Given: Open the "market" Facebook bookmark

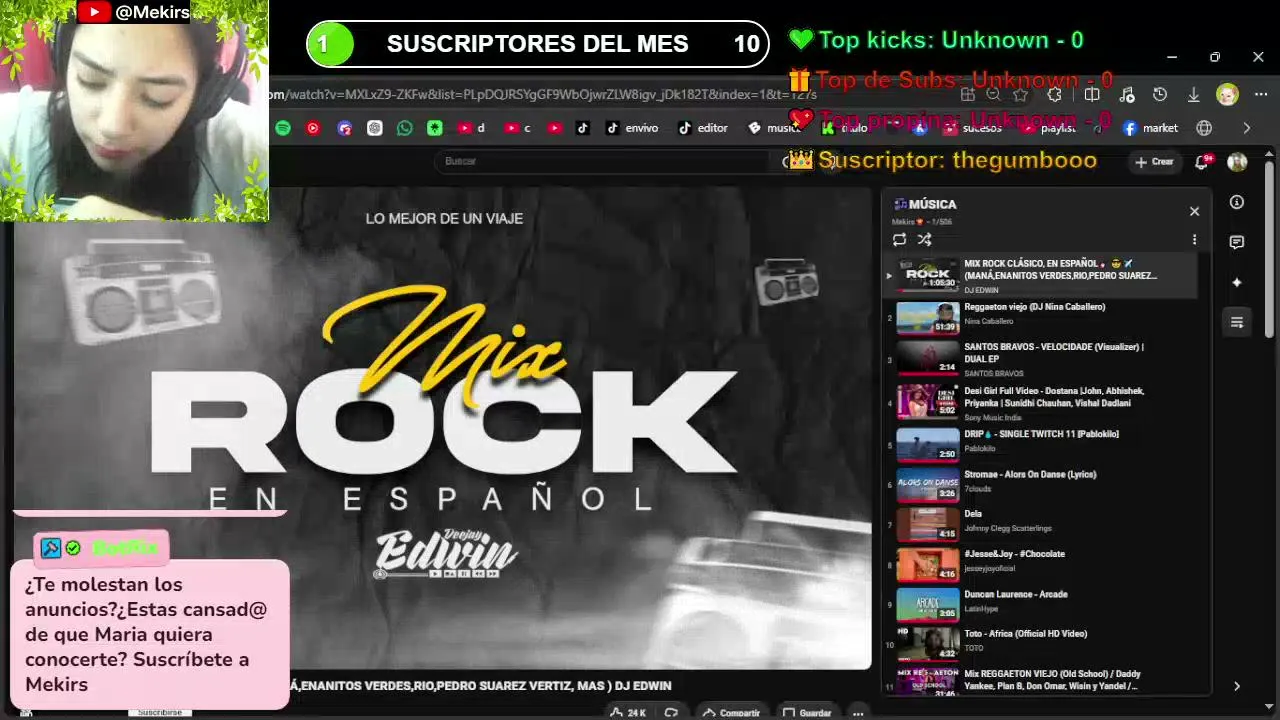Looking at the screenshot, I should (x=1150, y=128).
